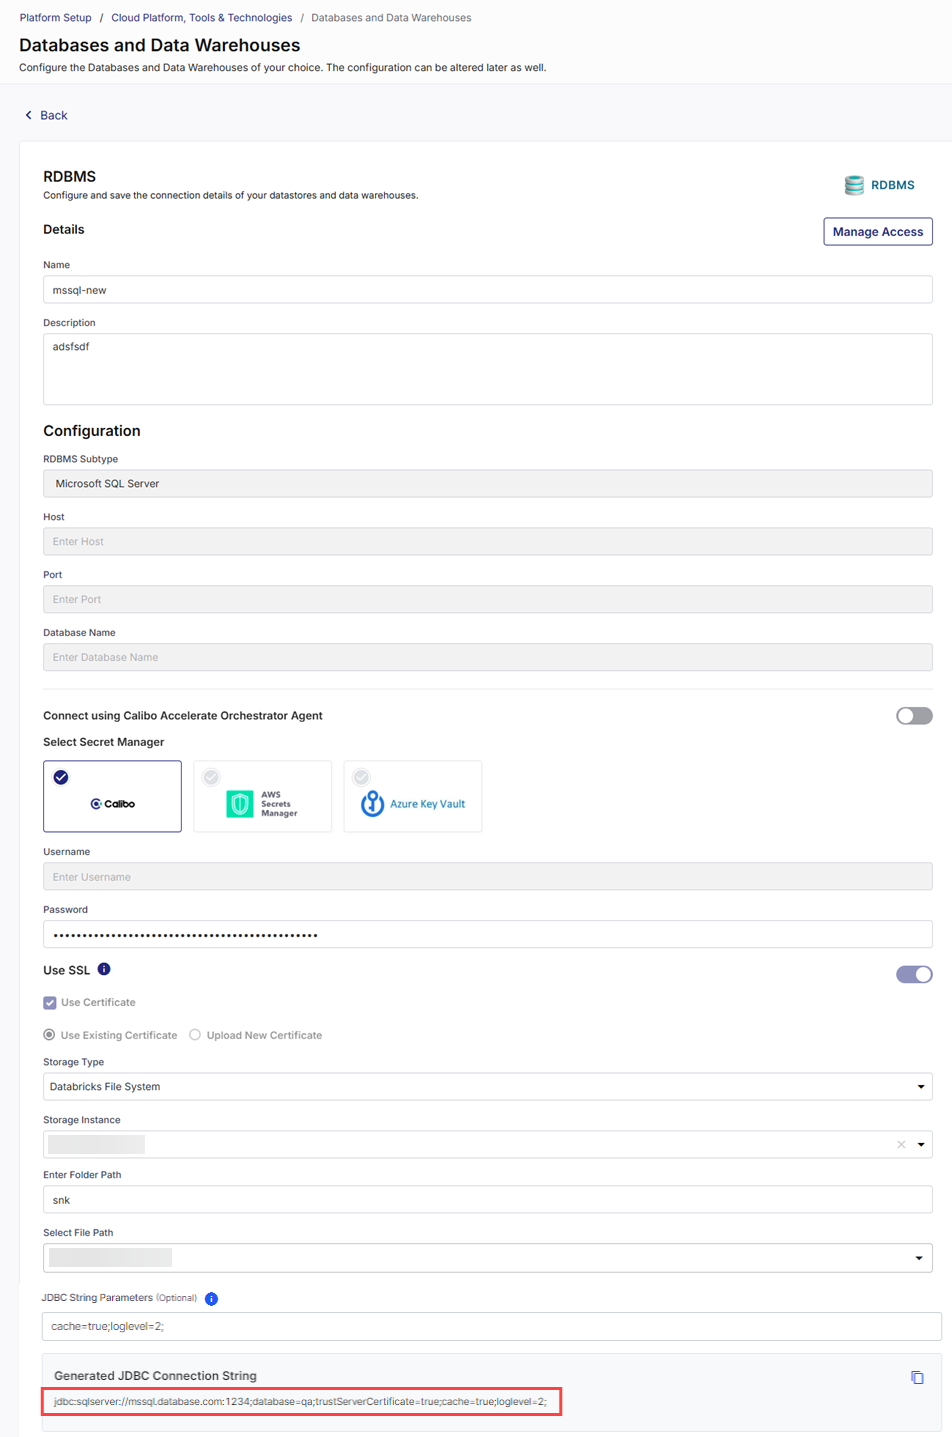
Task: Click the Generated JDBC Connection String heading
Action: click(155, 1376)
